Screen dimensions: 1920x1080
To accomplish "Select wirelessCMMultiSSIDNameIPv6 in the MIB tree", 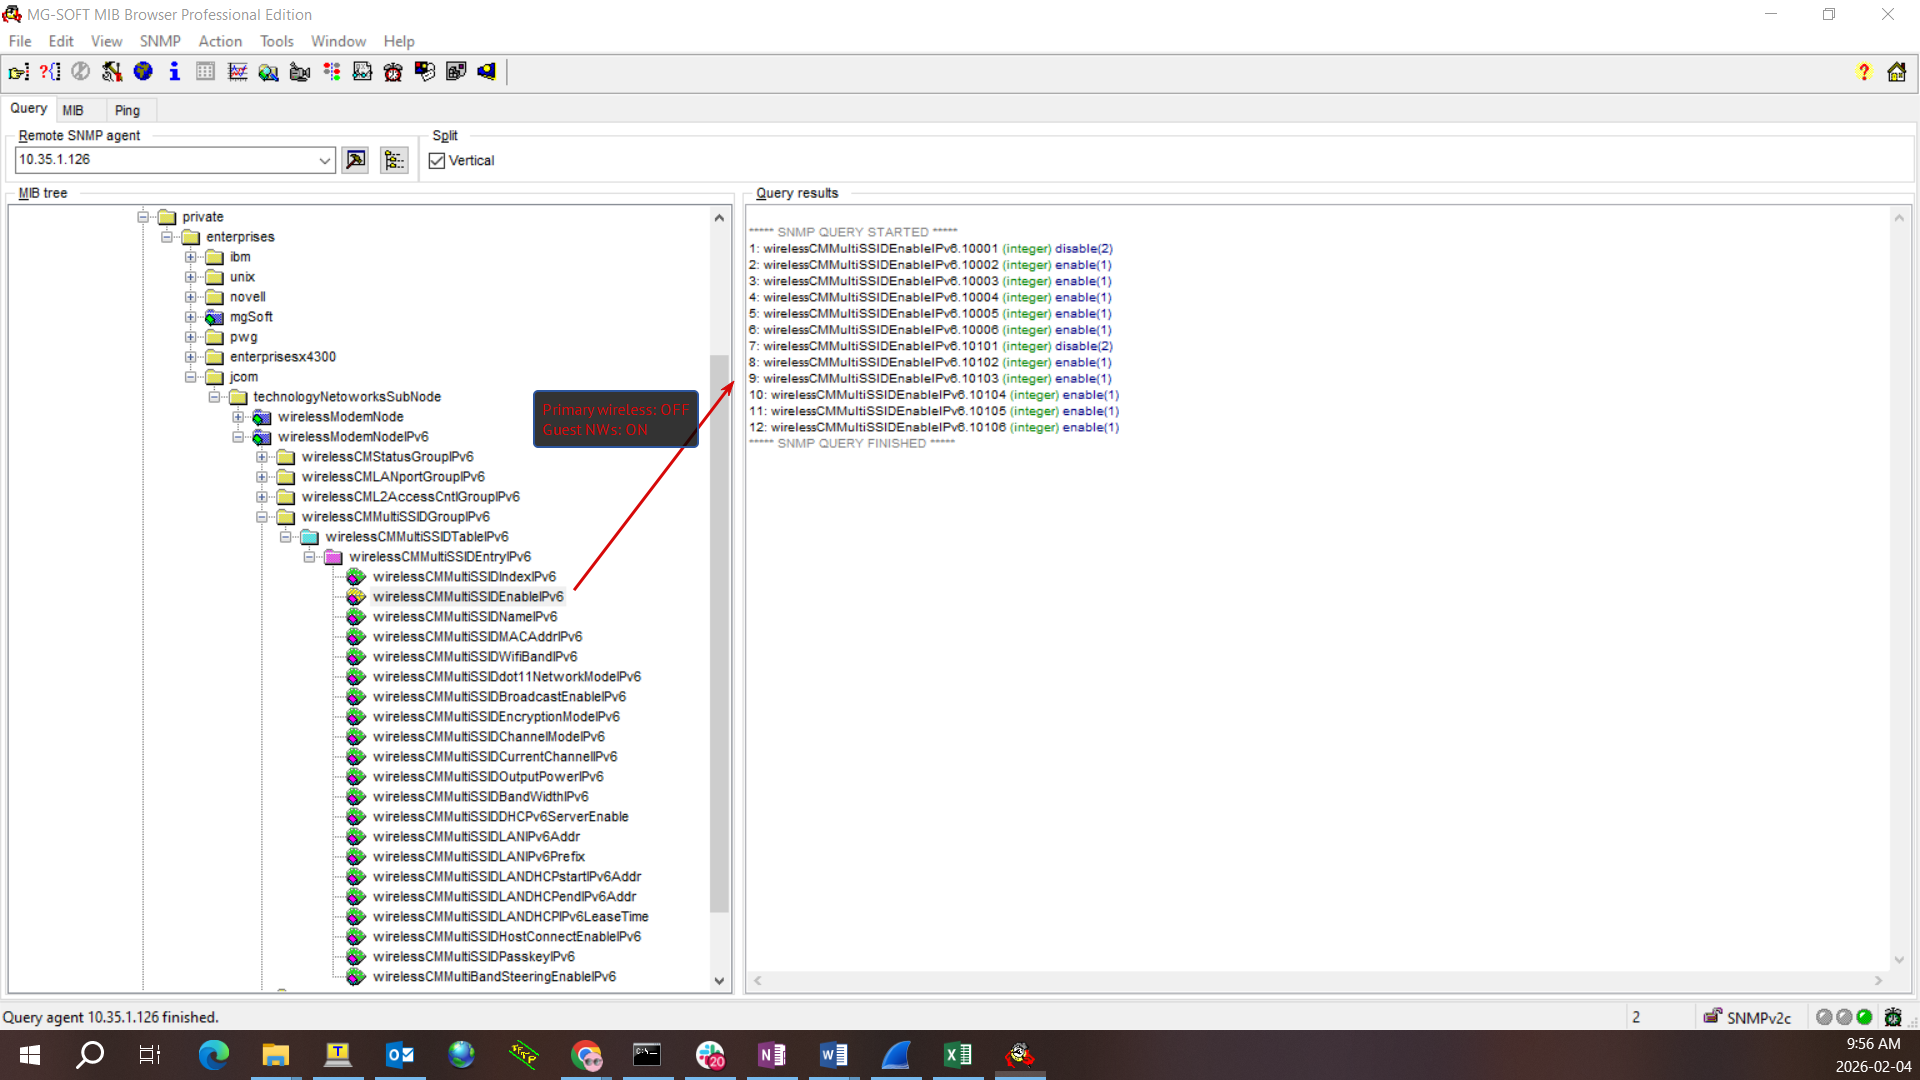I will coord(464,617).
